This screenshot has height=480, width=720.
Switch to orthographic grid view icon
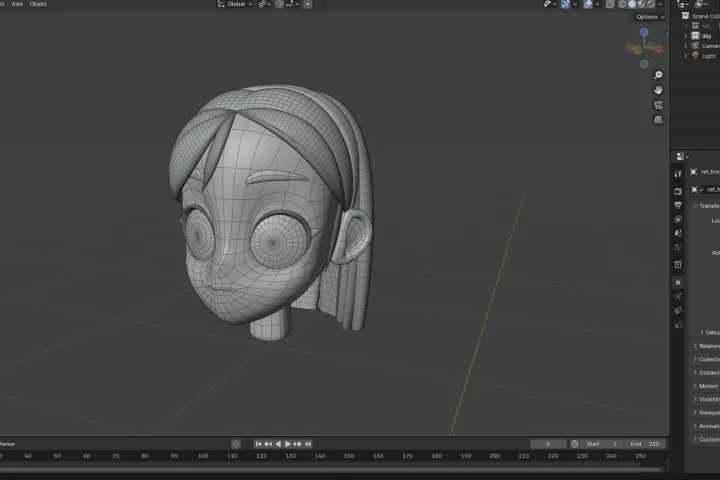658,120
